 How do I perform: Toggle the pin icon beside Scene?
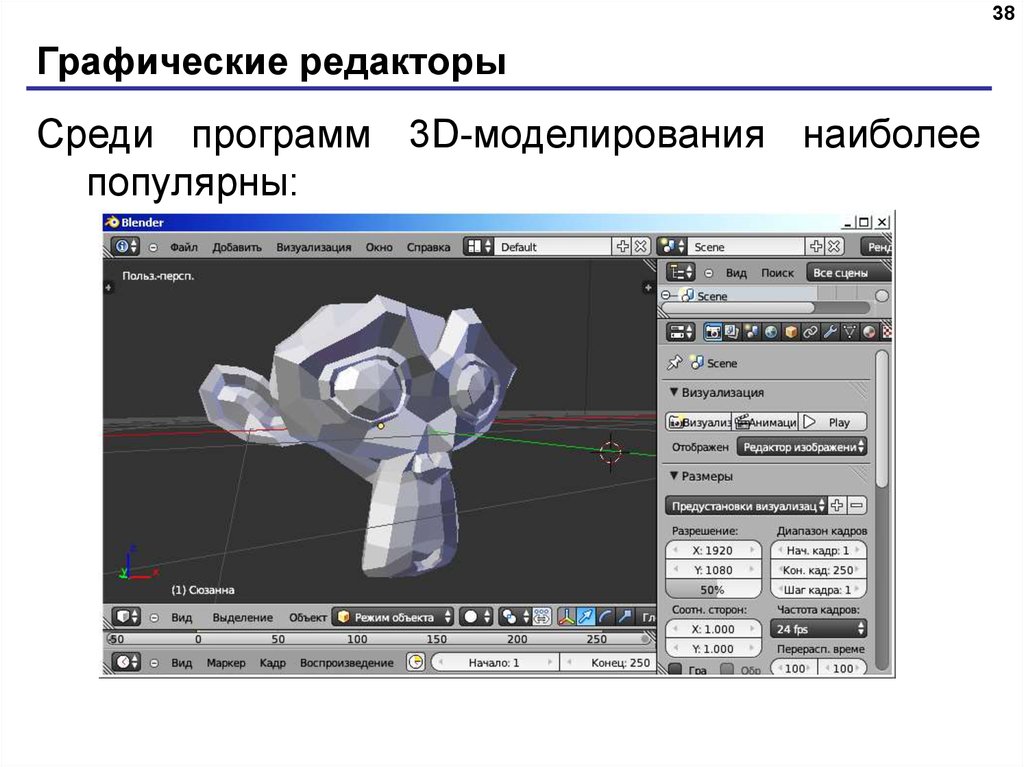click(674, 363)
